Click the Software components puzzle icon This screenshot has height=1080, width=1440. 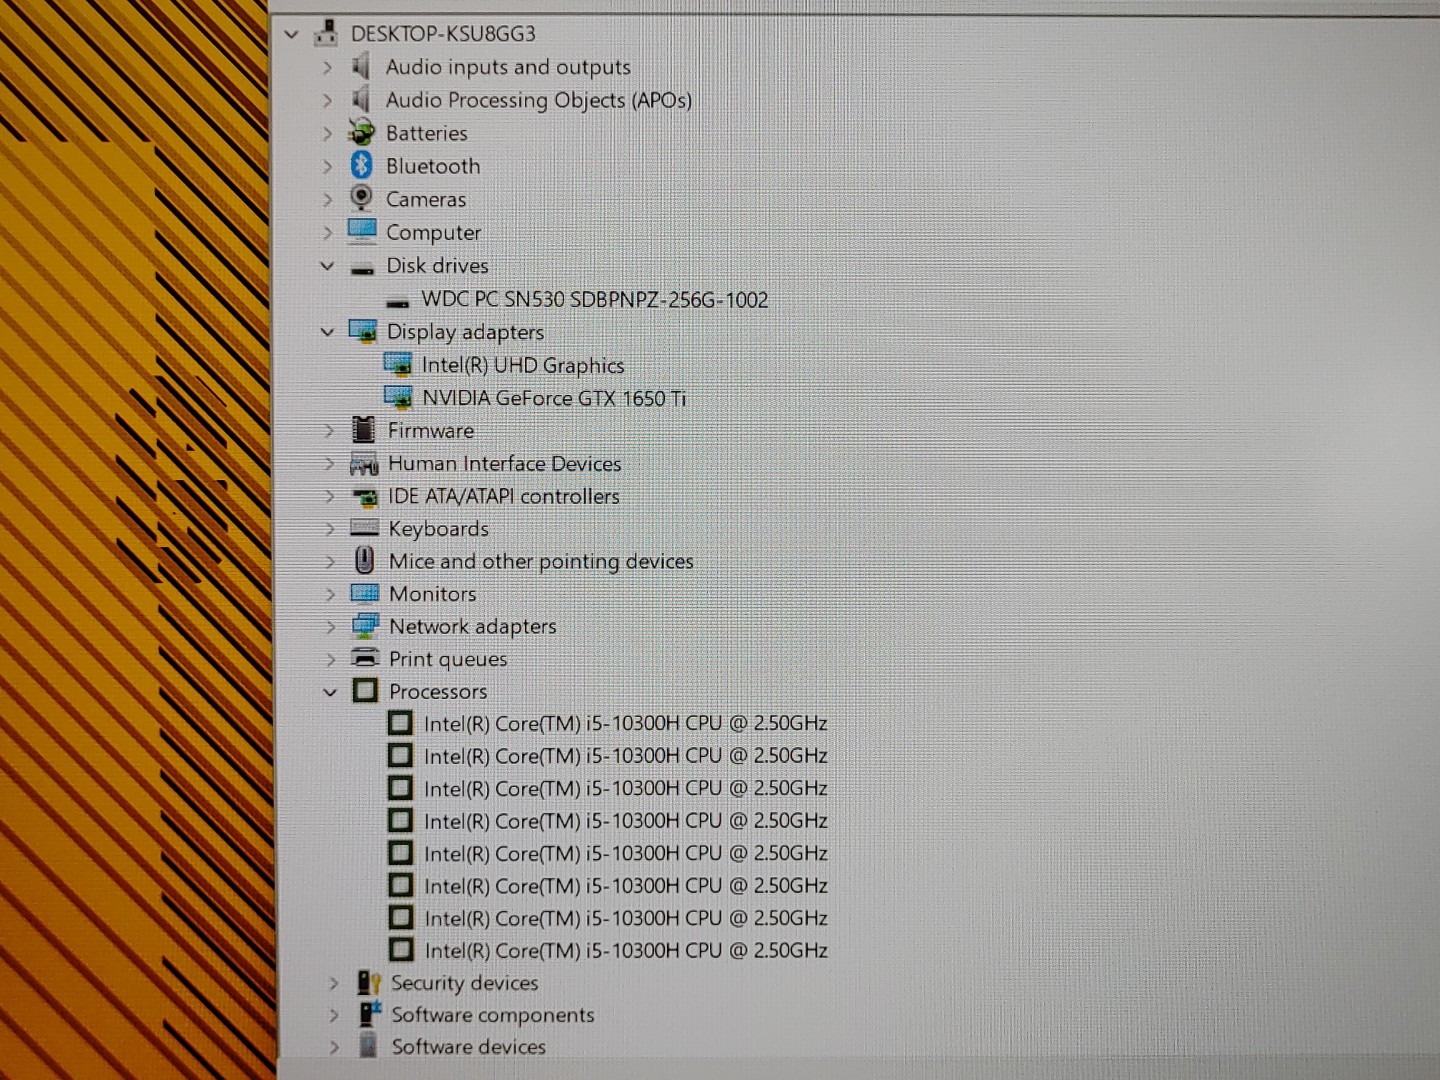(x=370, y=1014)
